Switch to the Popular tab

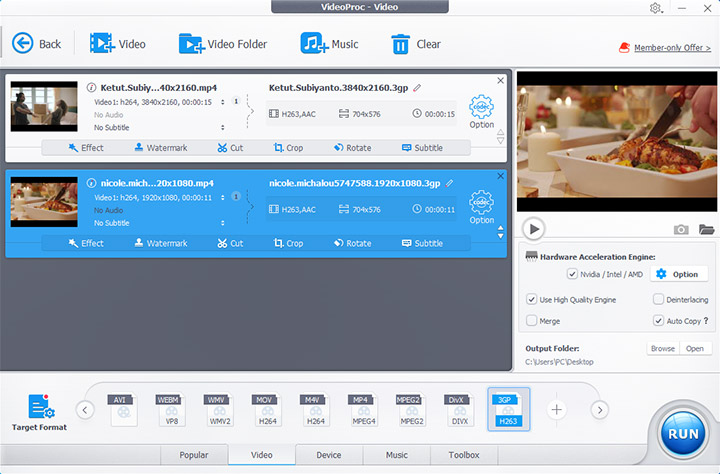194,455
